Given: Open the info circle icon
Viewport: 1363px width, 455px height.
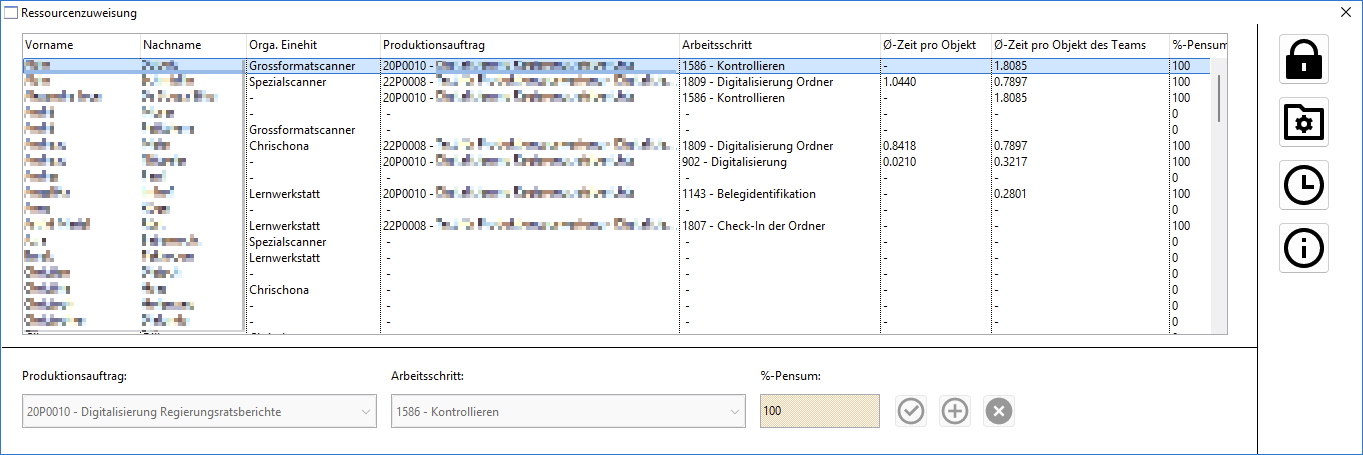Looking at the screenshot, I should pos(1305,248).
